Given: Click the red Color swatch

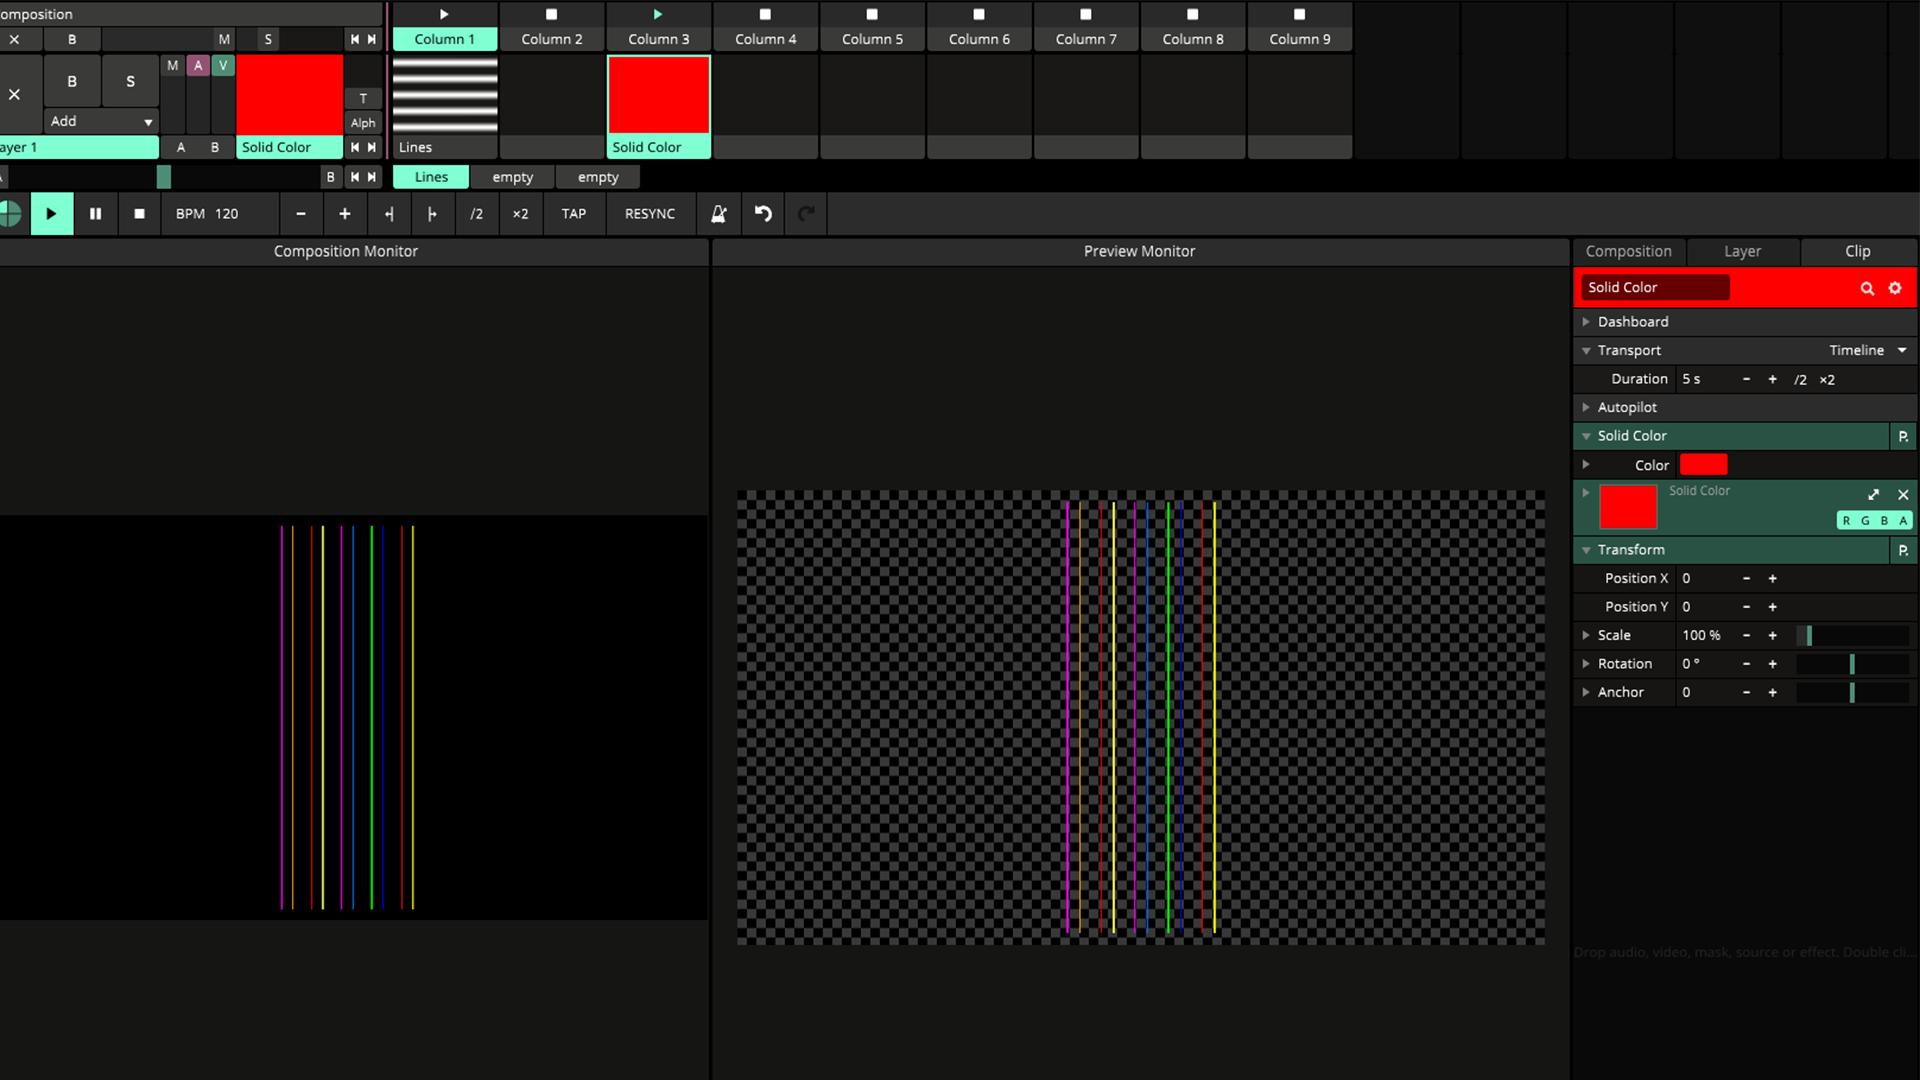Looking at the screenshot, I should click(x=1703, y=465).
